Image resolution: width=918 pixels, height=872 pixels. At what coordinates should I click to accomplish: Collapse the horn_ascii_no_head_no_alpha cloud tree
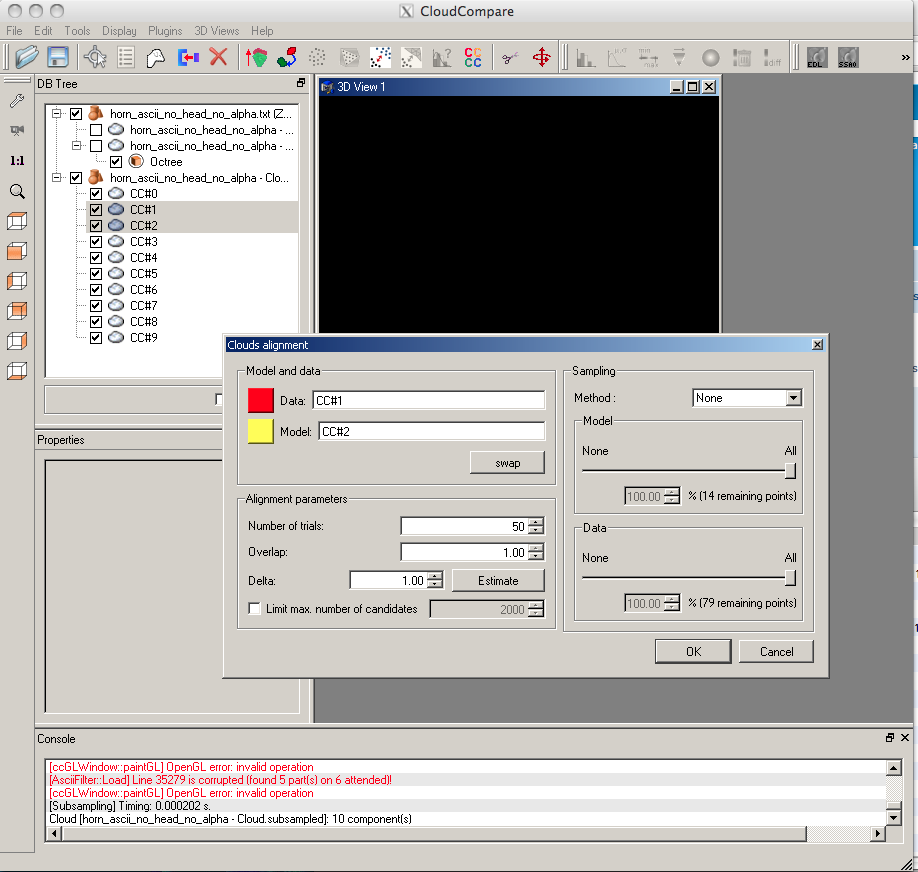point(57,177)
